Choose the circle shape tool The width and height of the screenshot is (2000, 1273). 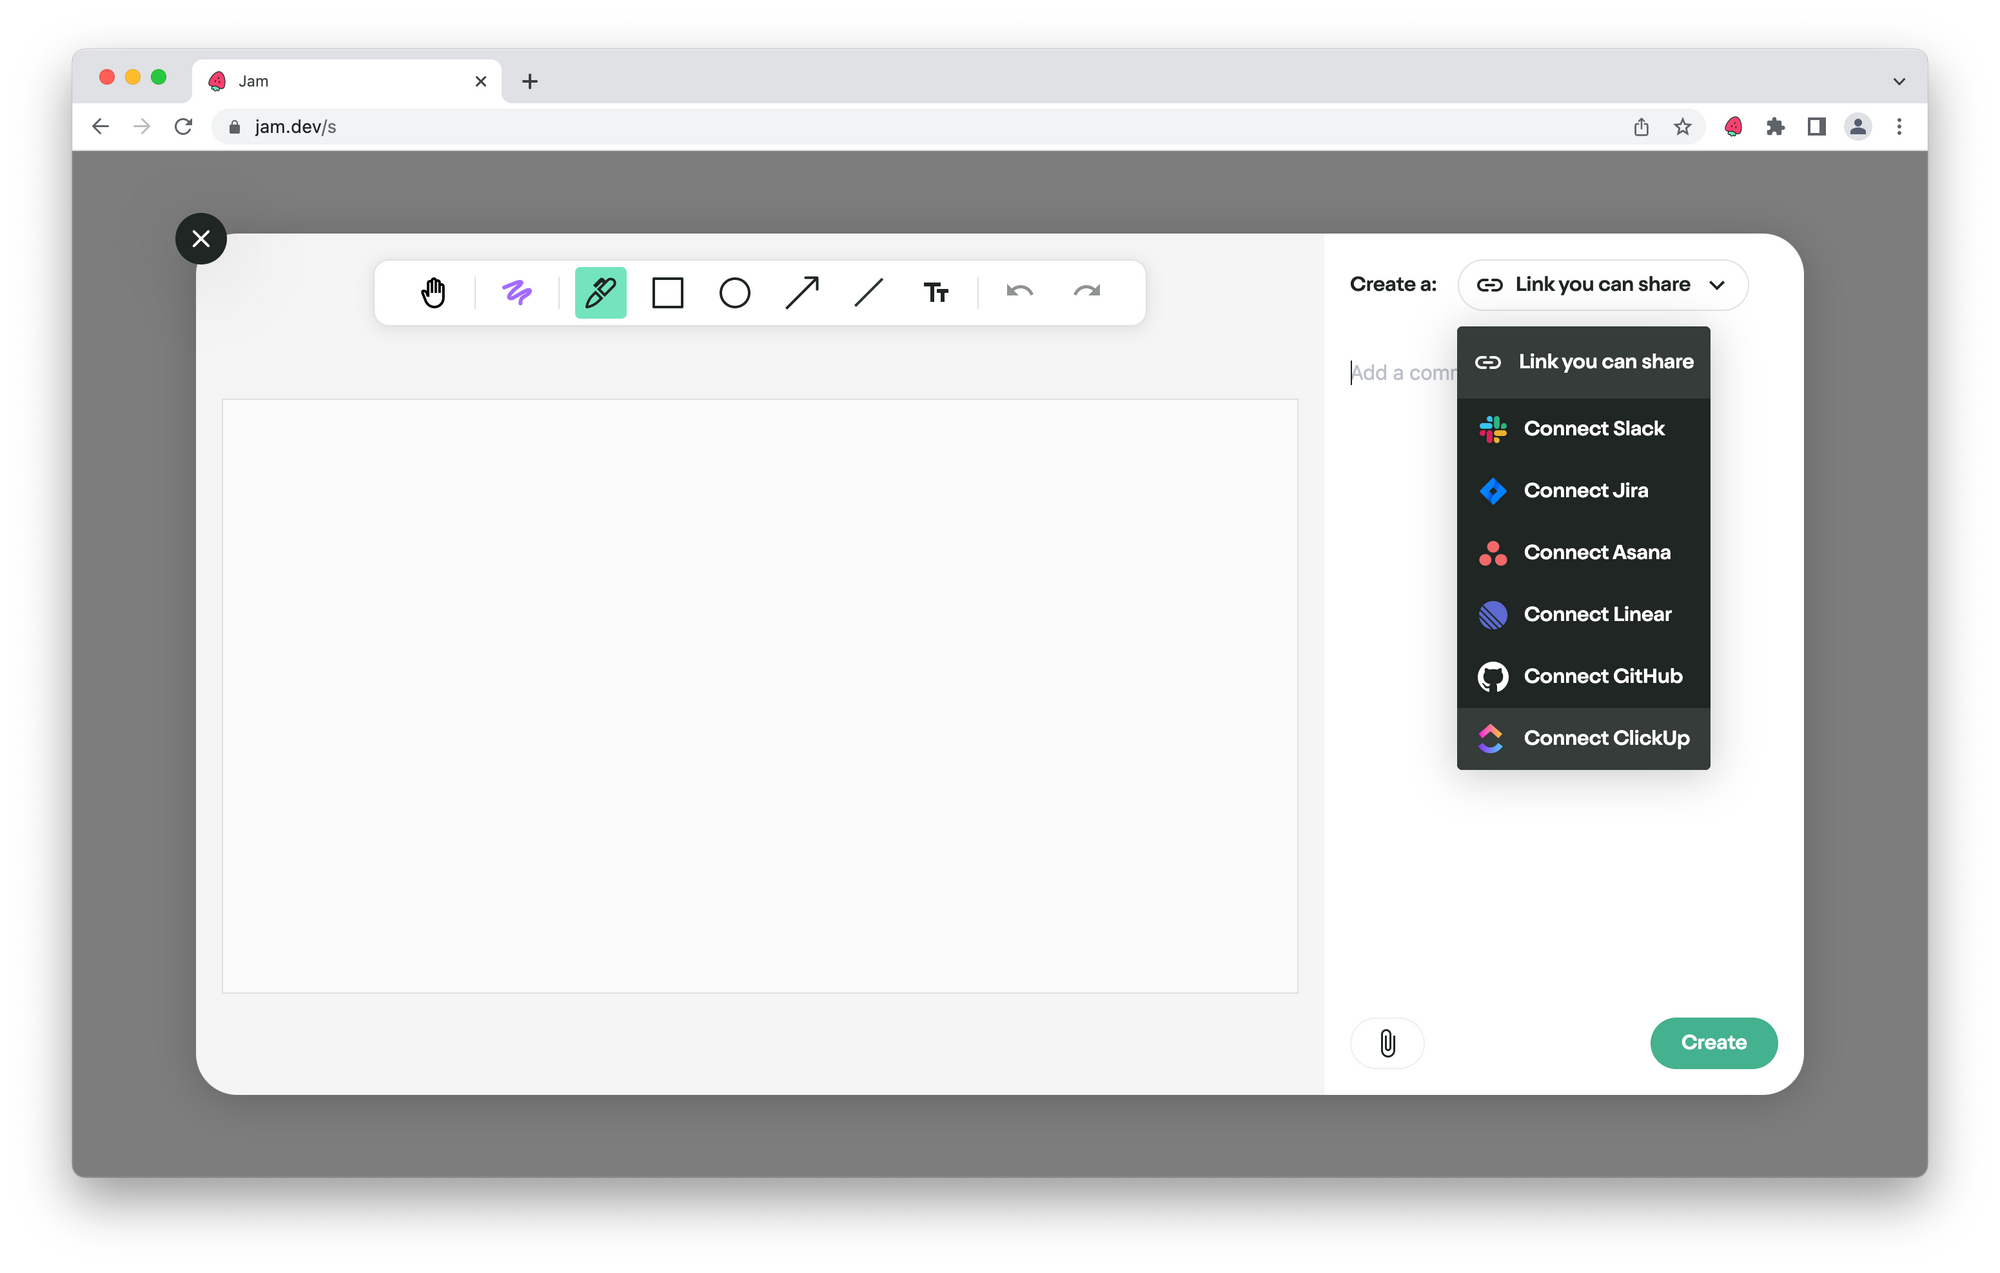coord(734,293)
